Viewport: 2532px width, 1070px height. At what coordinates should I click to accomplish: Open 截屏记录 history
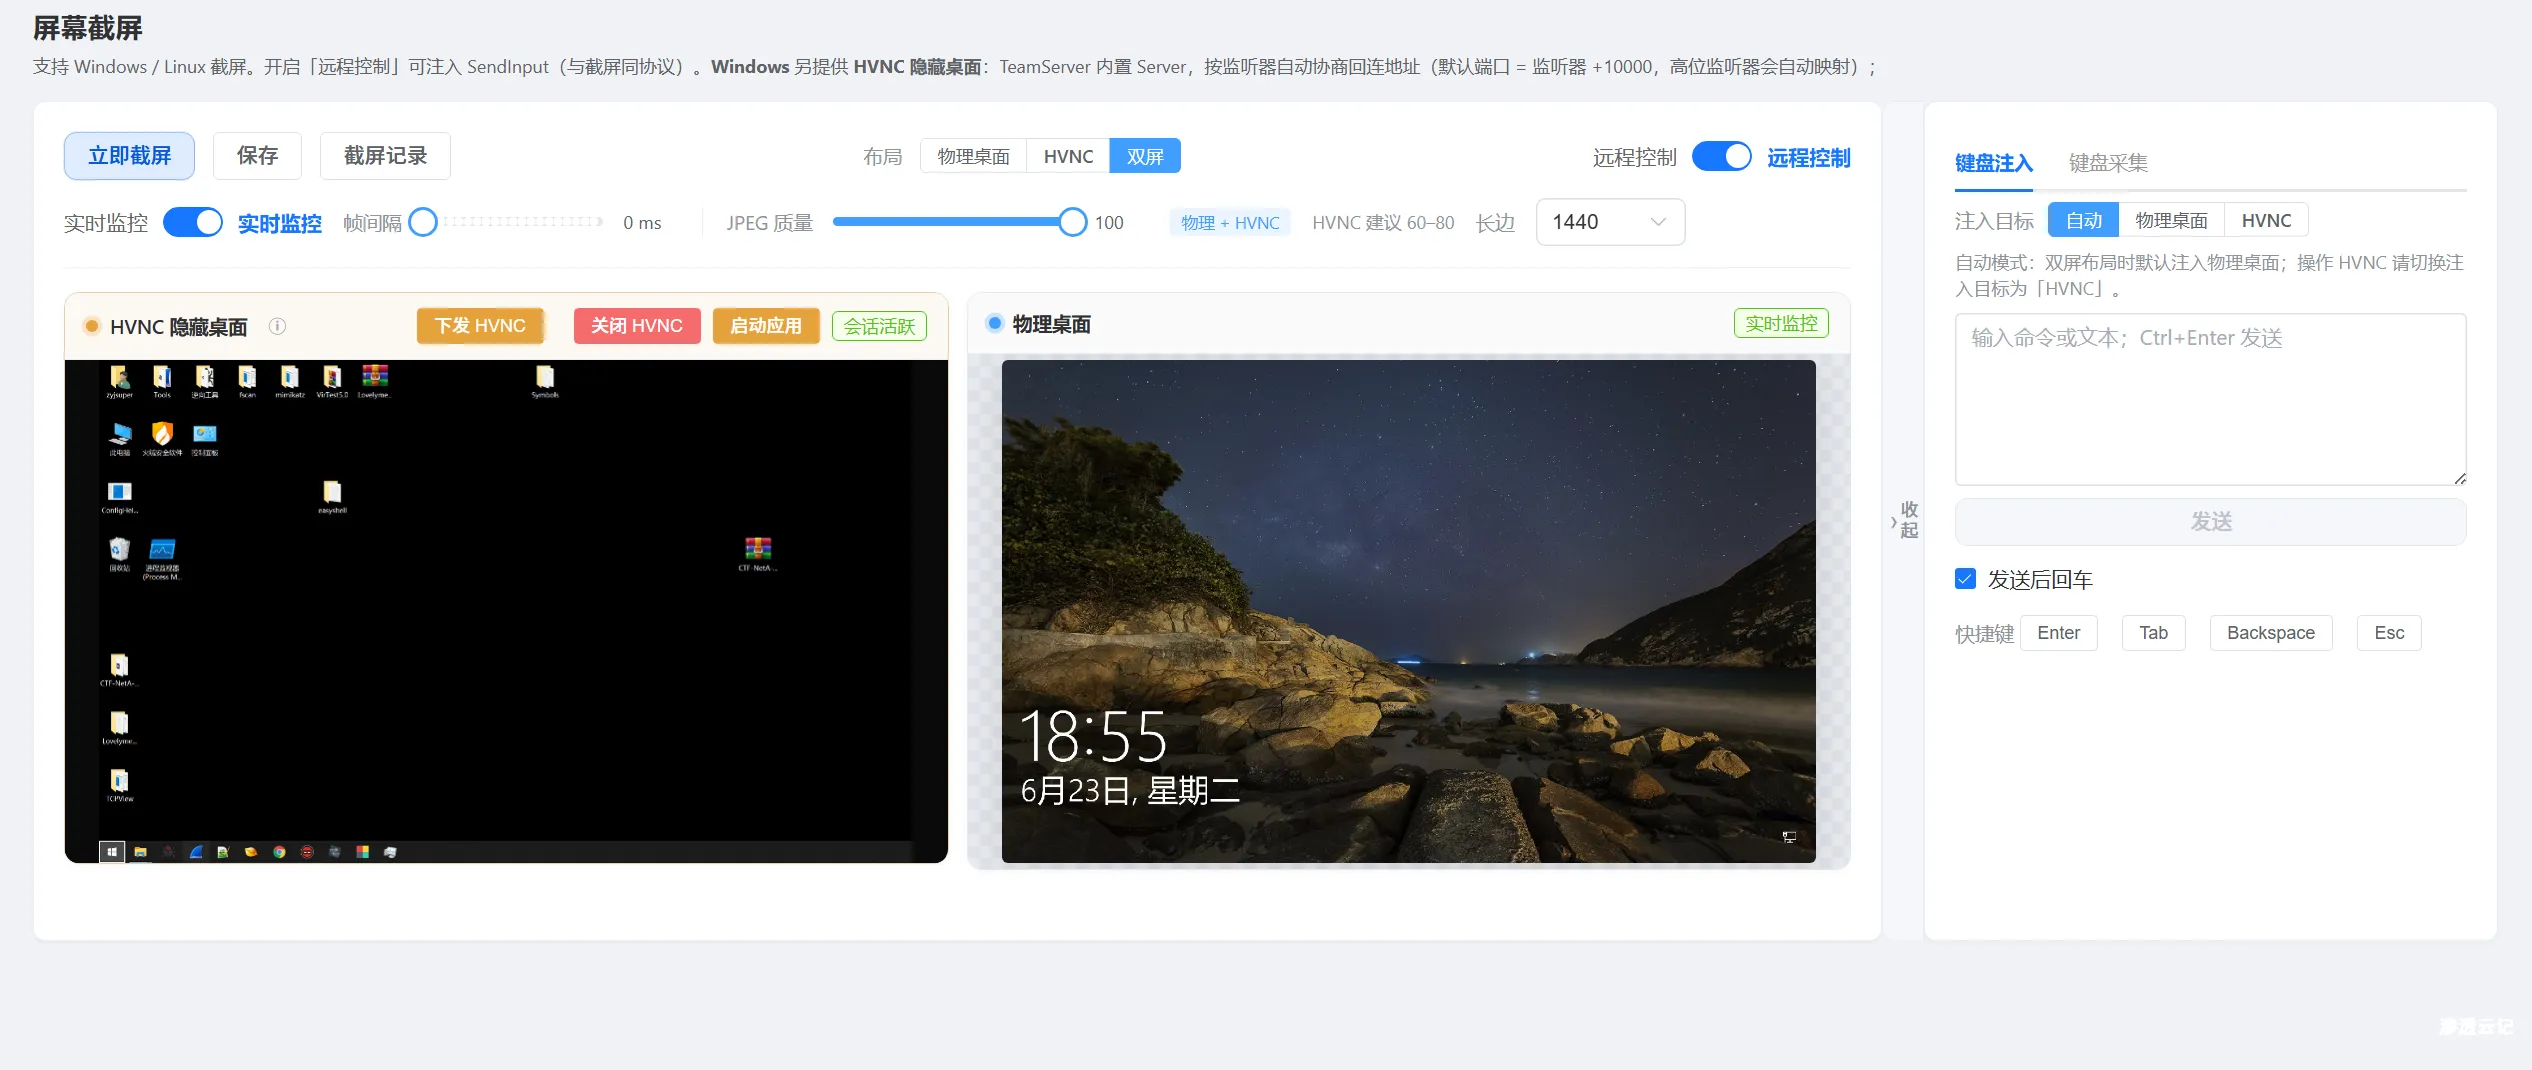tap(385, 156)
